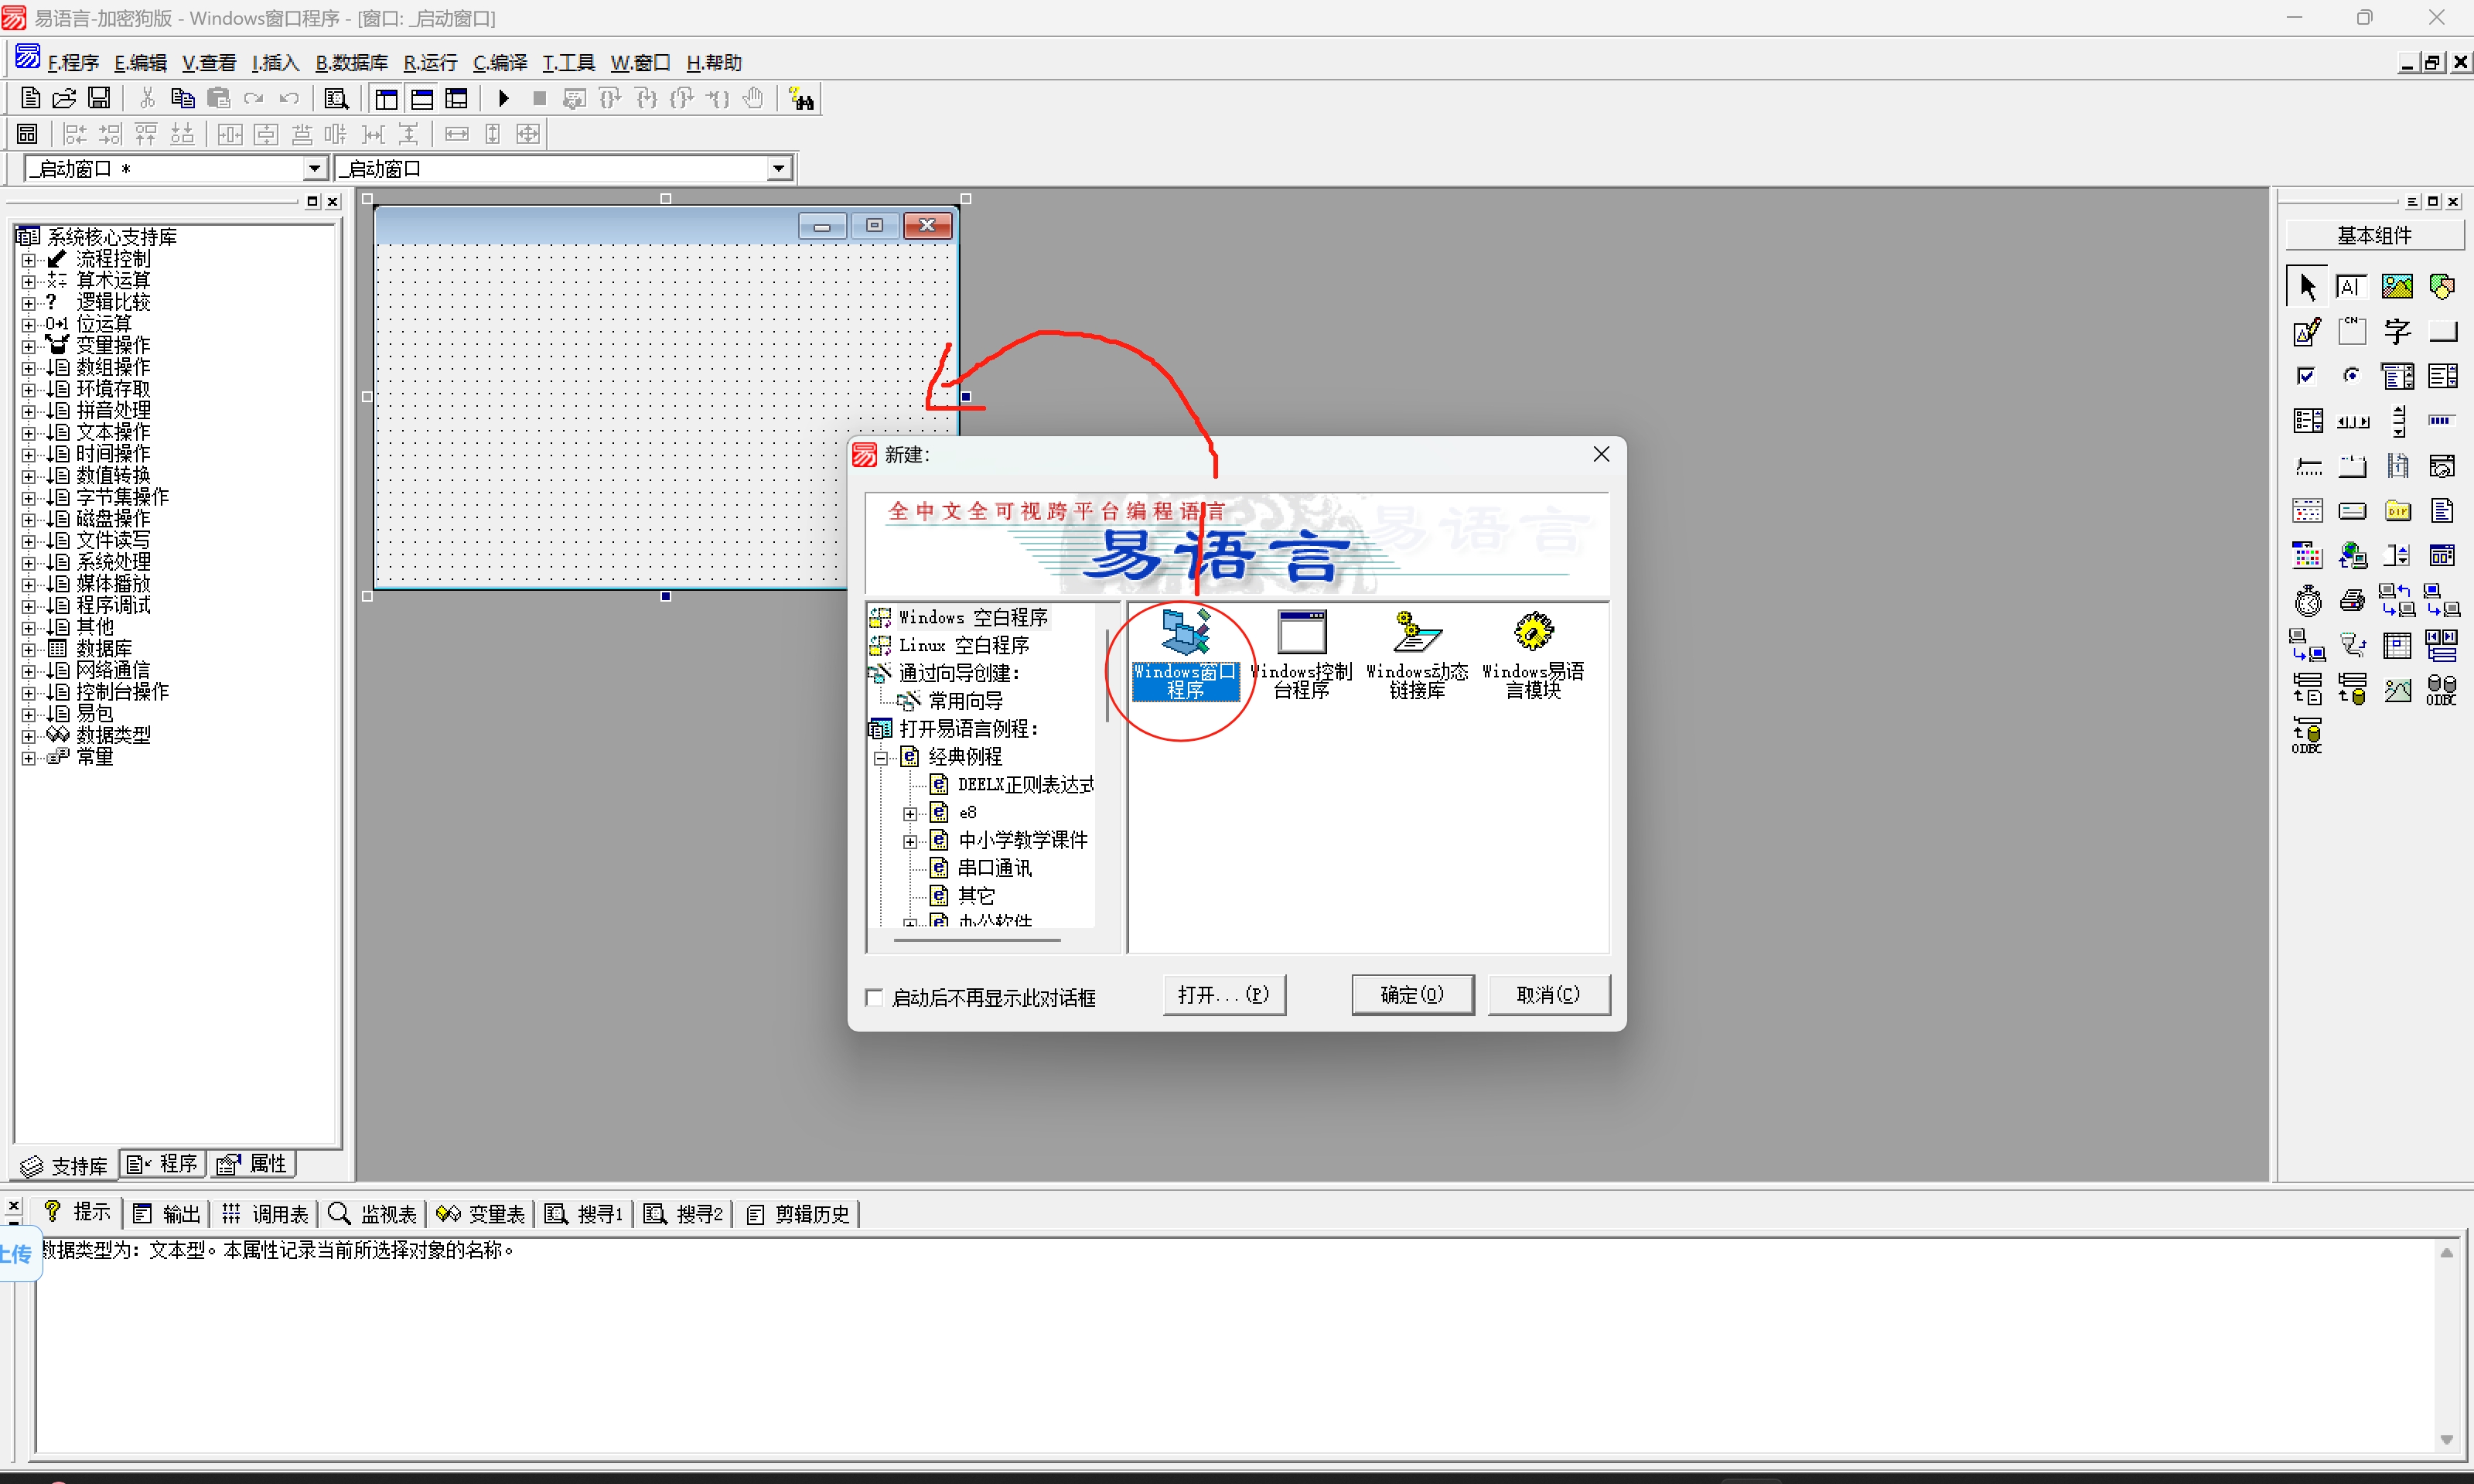This screenshot has width=2474, height=1484.
Task: Expand 中小学教学课件 node in dialog
Action: click(x=910, y=841)
